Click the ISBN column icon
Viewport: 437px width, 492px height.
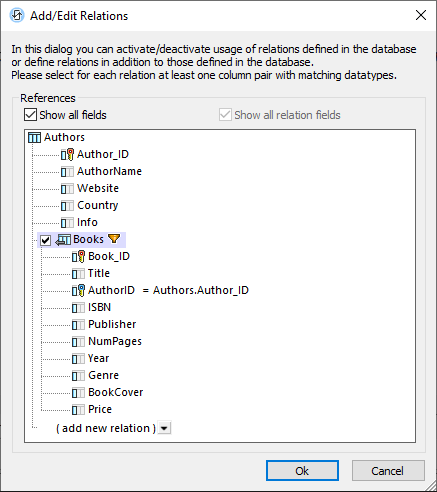78,307
